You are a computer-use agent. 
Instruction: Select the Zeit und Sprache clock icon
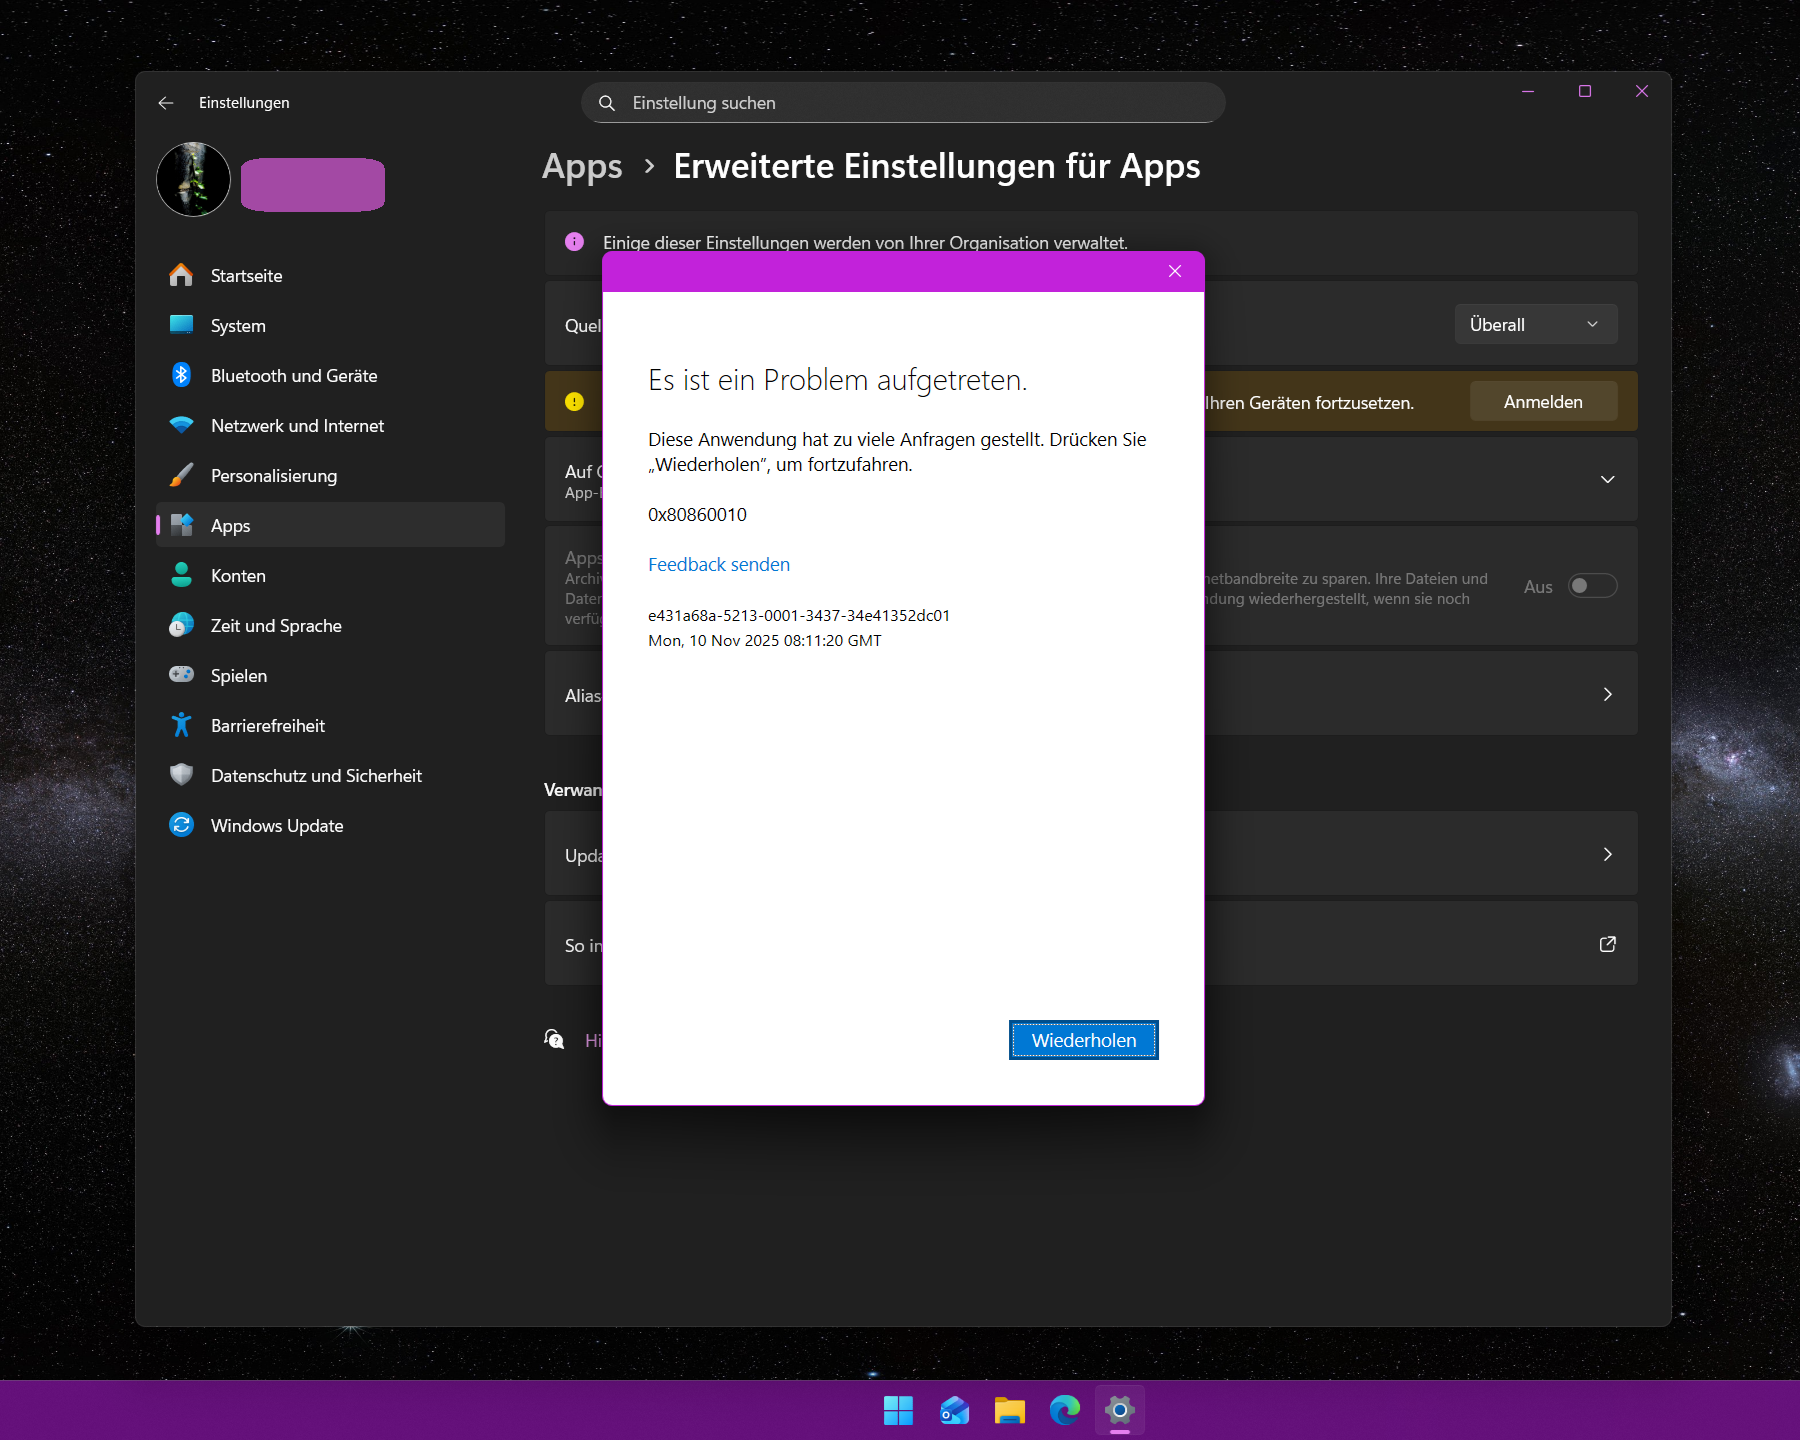pos(181,625)
